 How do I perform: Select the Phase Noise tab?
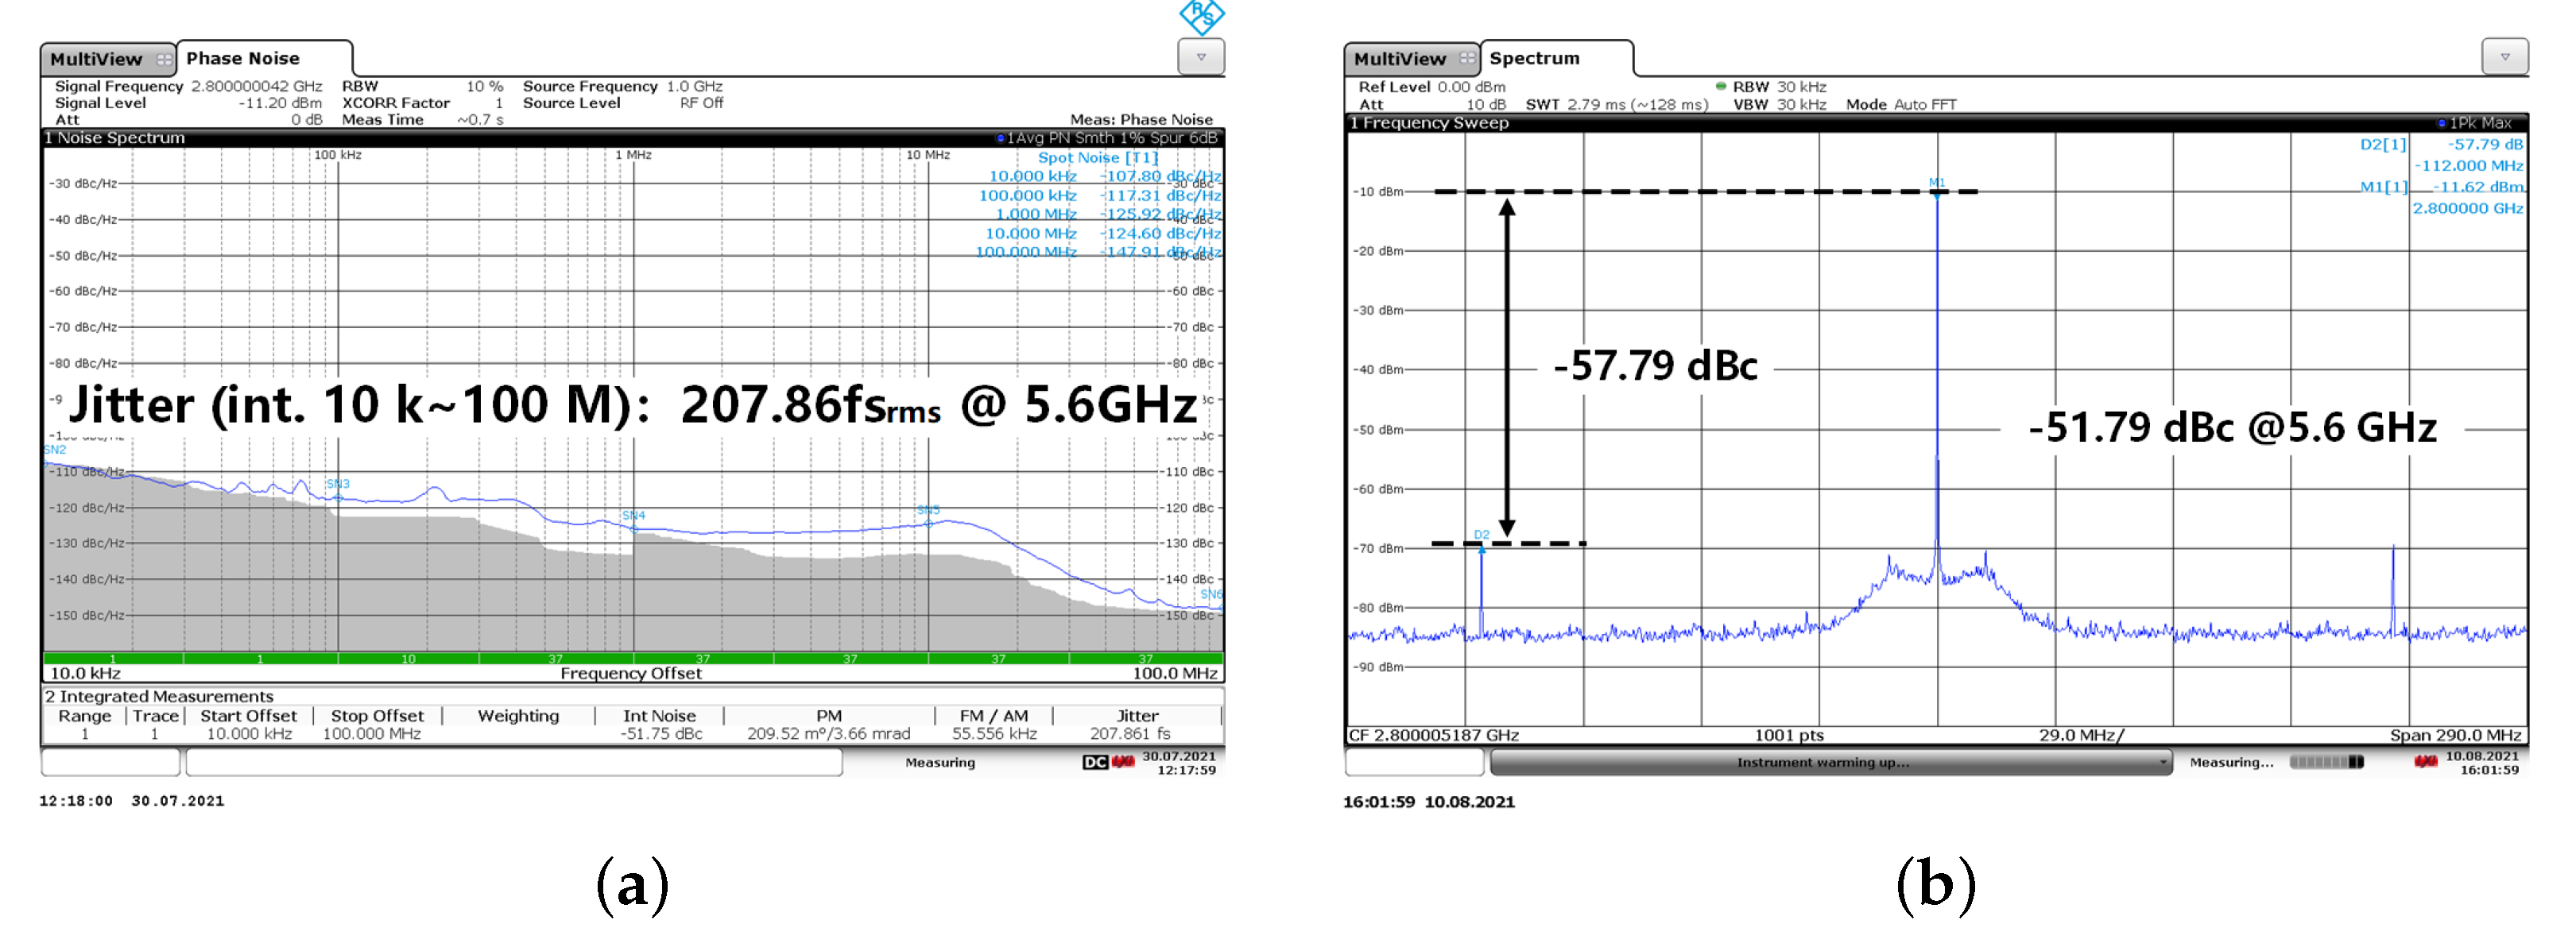coord(243,58)
